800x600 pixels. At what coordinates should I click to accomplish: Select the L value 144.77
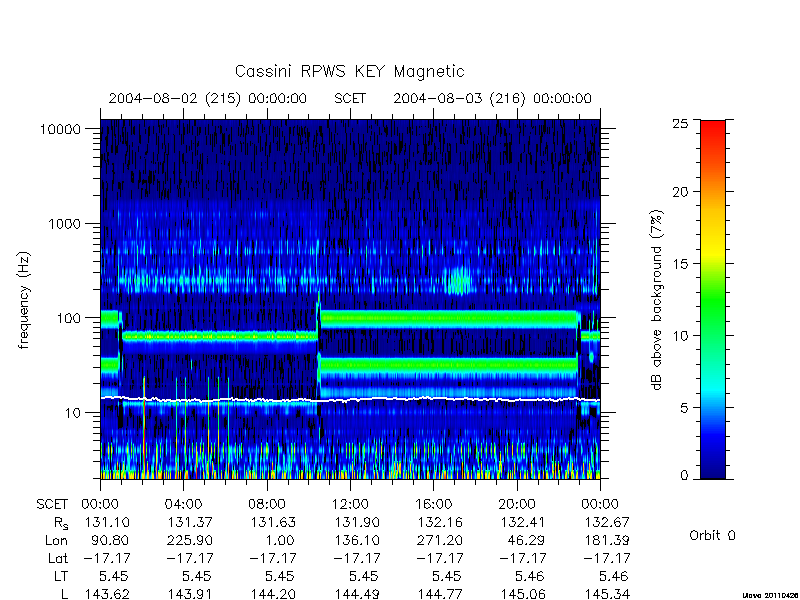[440, 594]
